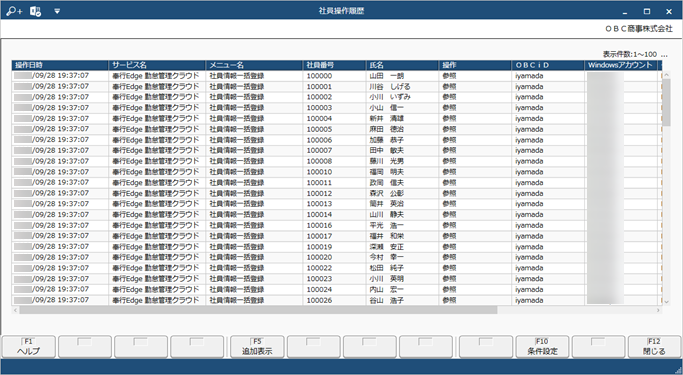Click the name cell 川谷 しげる
Viewport: 683px width, 375px height.
click(x=402, y=87)
